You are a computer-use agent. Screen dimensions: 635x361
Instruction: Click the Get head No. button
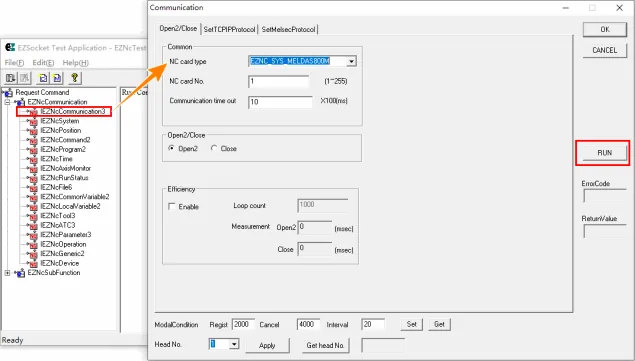pyautogui.click(x=325, y=346)
